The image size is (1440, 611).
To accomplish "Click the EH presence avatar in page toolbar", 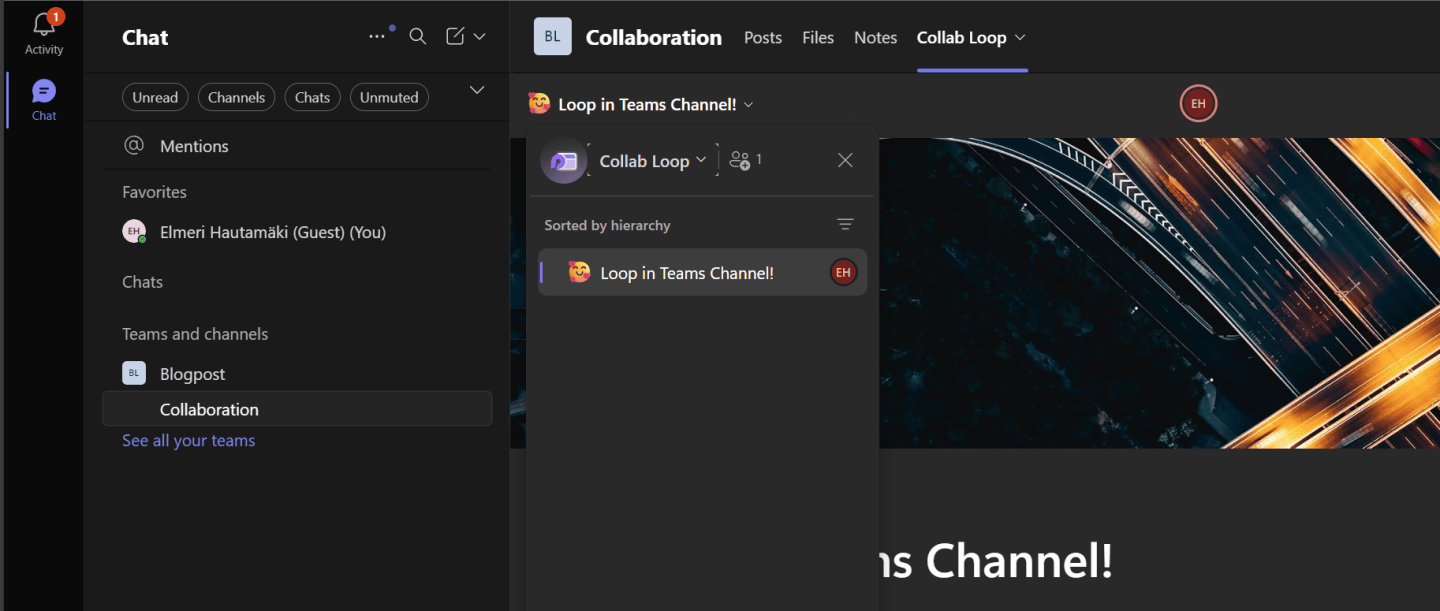I will point(1198,103).
